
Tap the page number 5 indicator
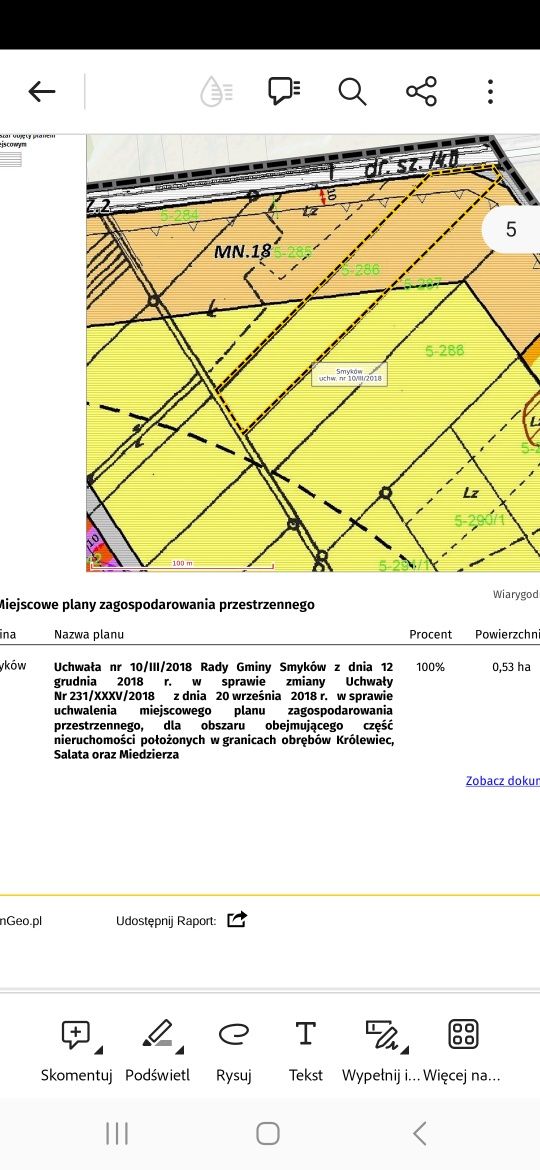coord(511,229)
